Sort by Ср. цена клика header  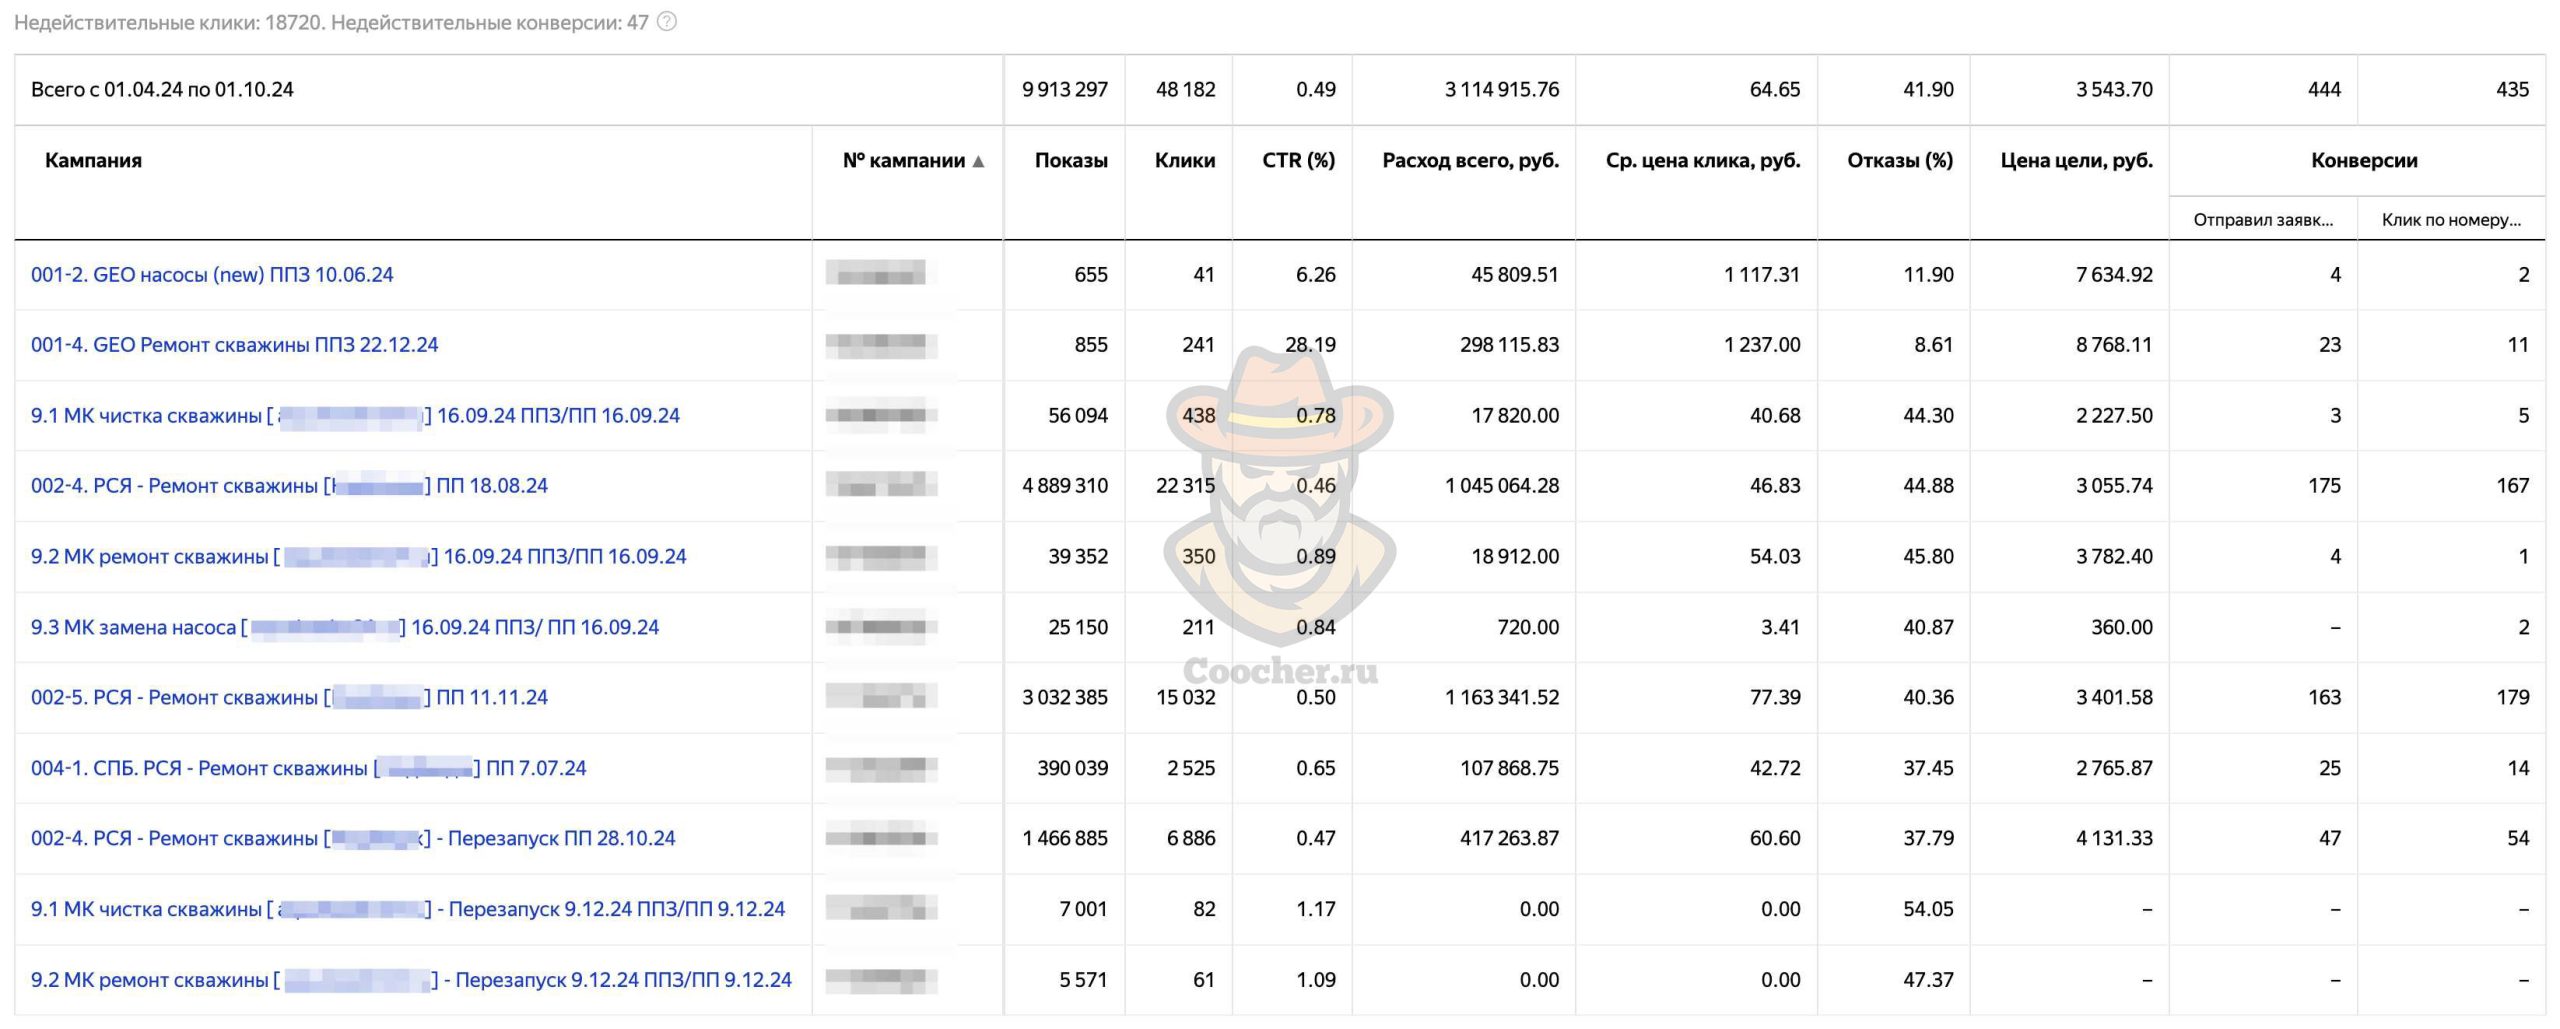(x=1702, y=161)
